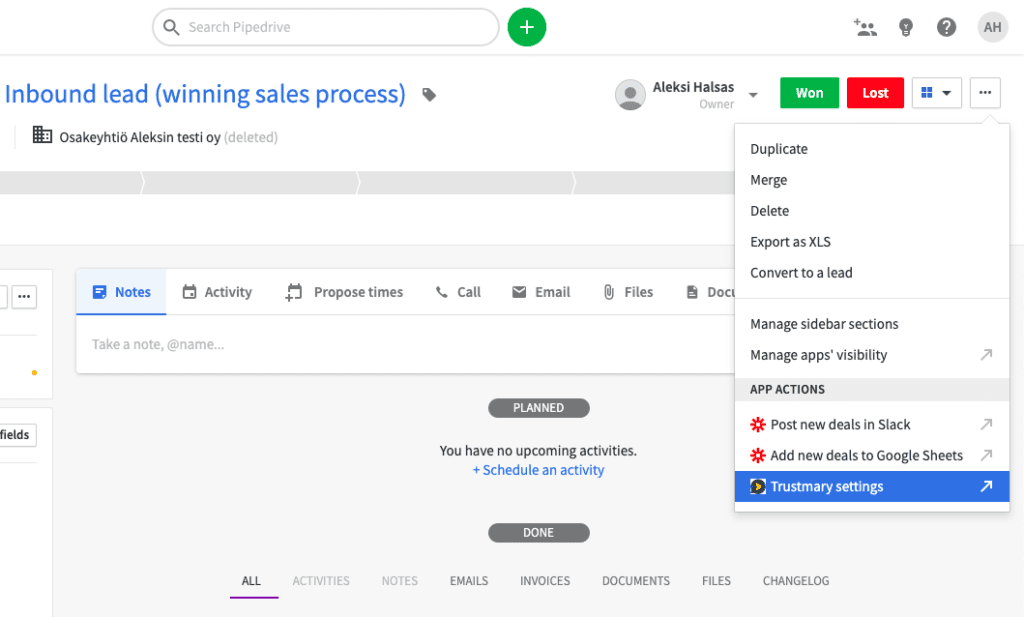
Task: Open the Call tab
Action: [458, 292]
